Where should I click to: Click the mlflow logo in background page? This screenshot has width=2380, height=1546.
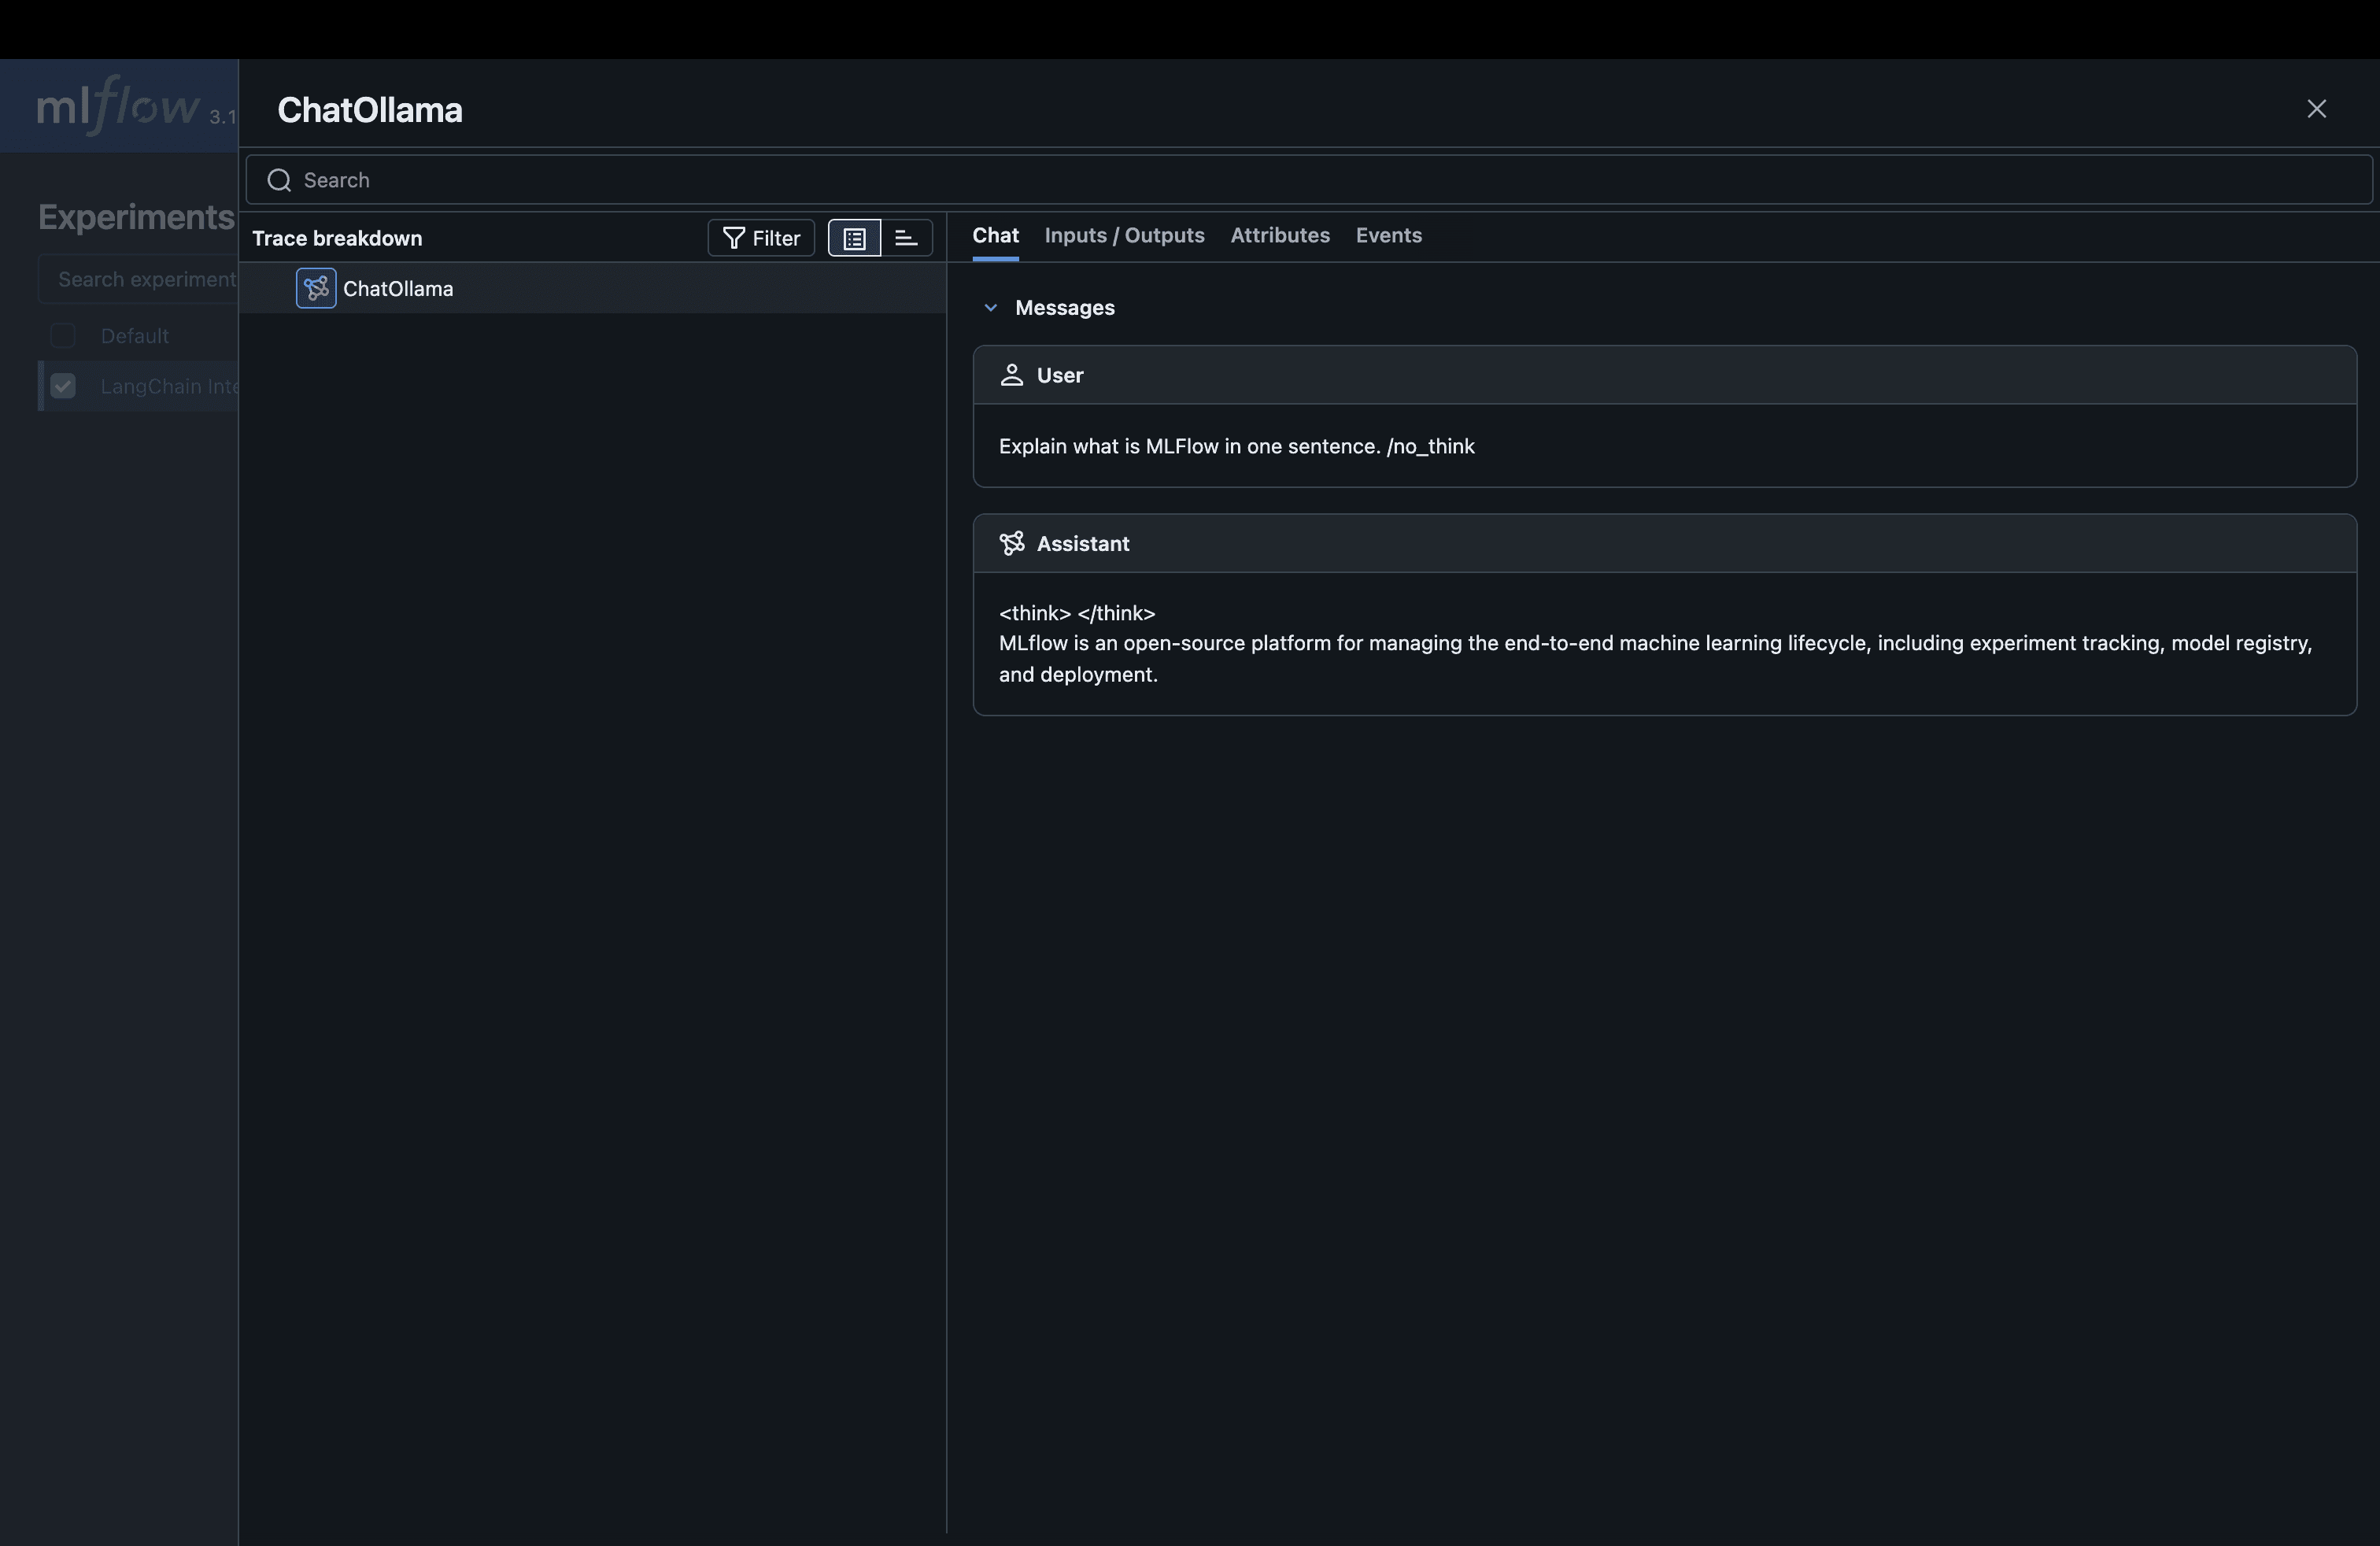click(118, 106)
